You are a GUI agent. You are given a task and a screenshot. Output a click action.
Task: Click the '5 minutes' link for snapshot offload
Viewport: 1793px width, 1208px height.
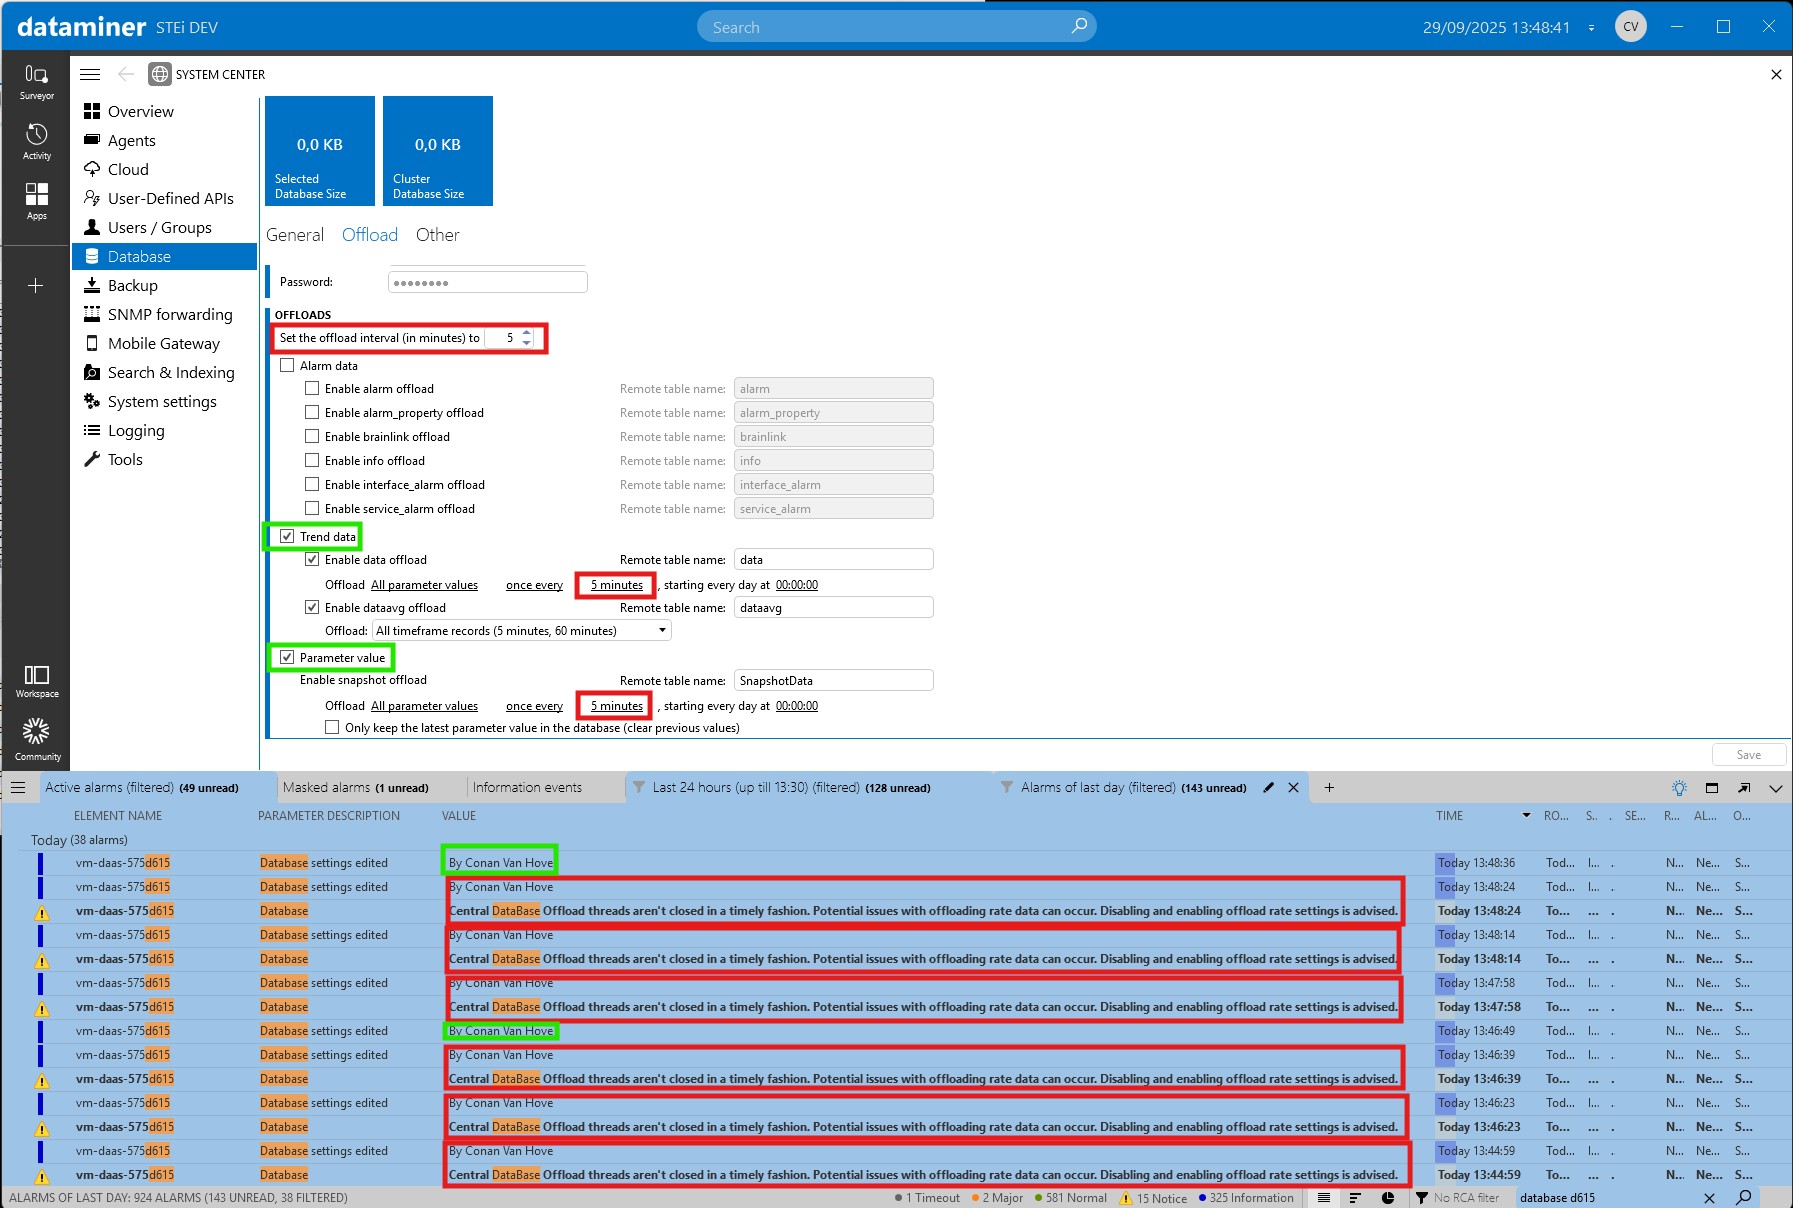point(616,706)
